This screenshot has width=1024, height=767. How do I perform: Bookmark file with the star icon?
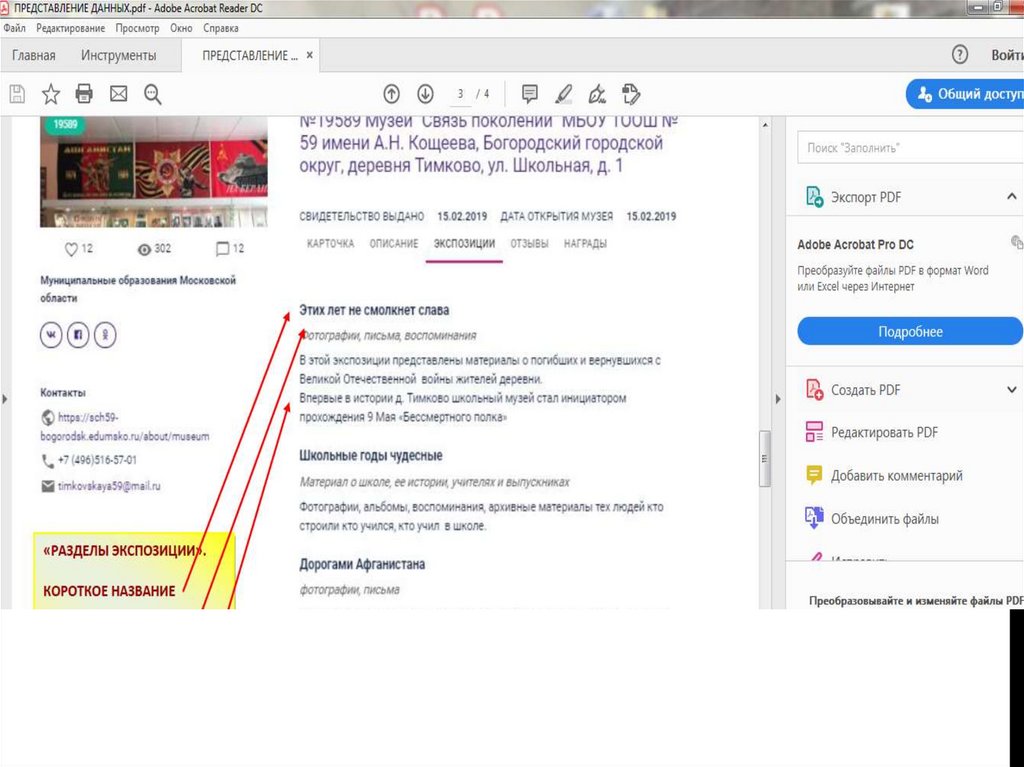point(51,94)
